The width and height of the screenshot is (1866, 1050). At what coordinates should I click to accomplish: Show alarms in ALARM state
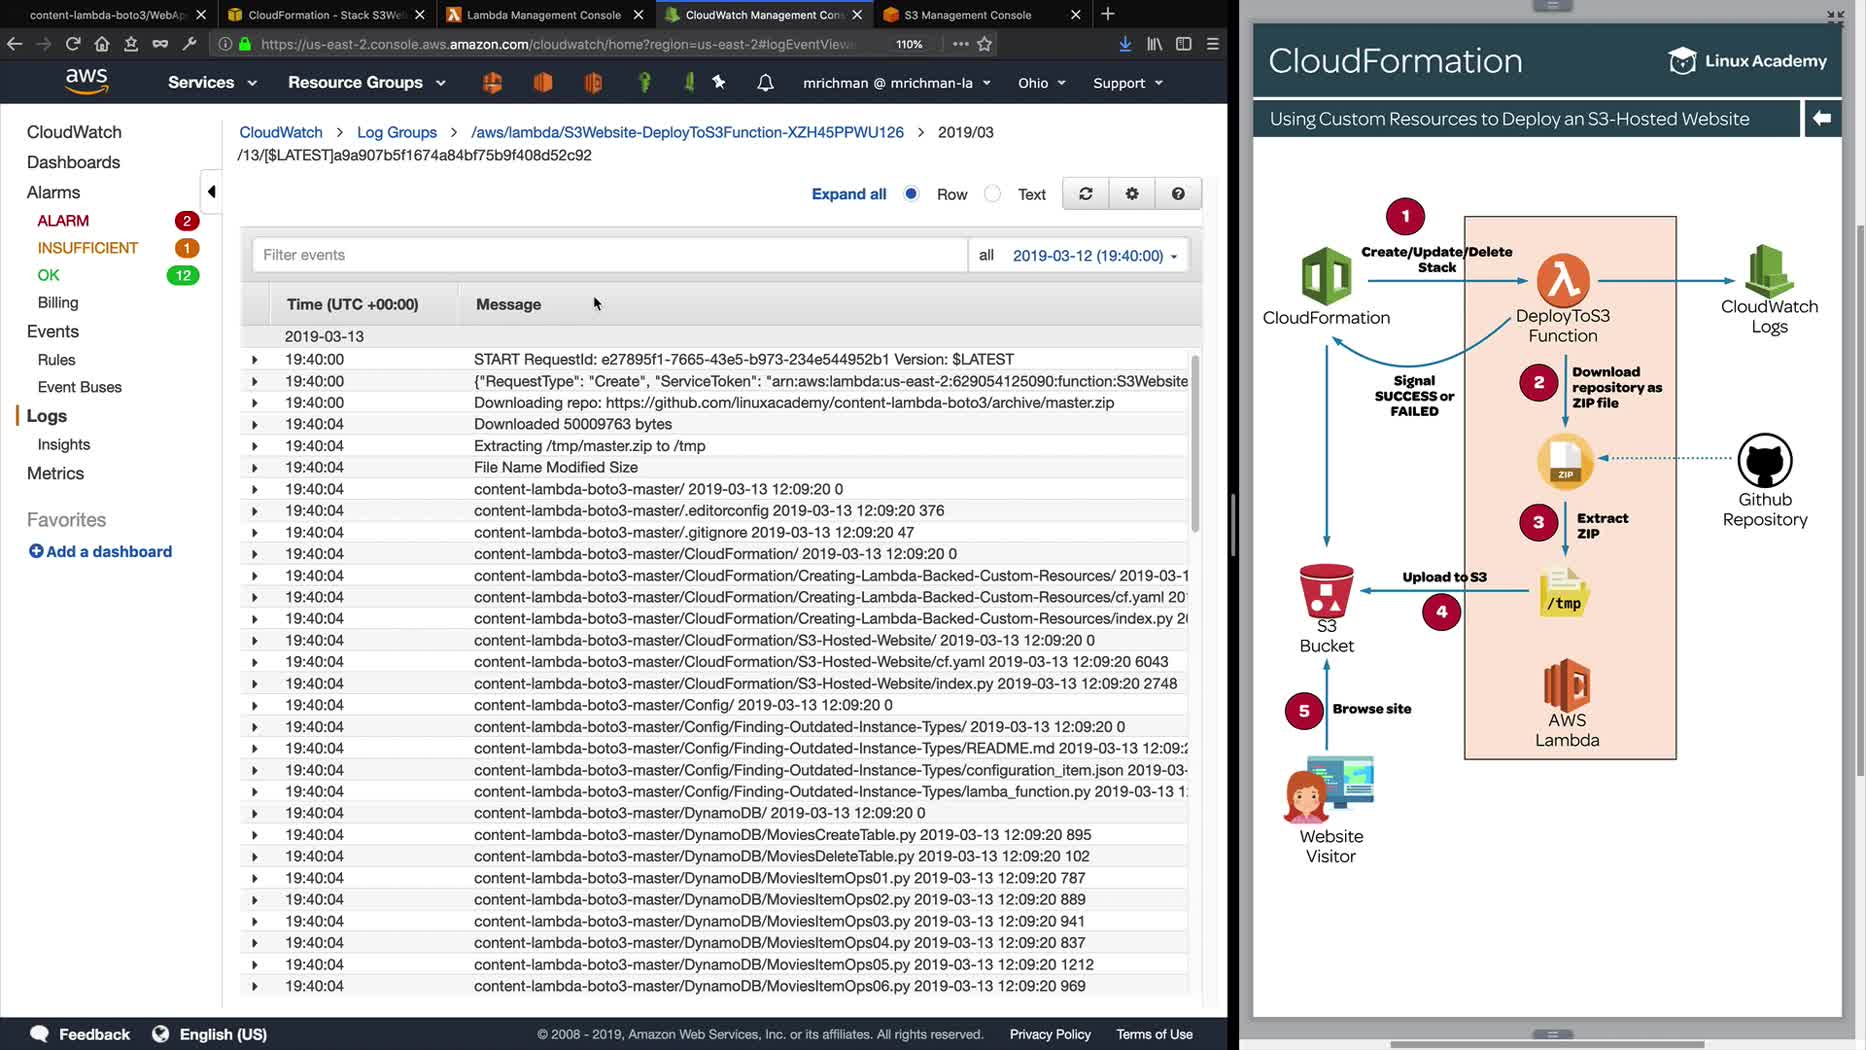(63, 221)
